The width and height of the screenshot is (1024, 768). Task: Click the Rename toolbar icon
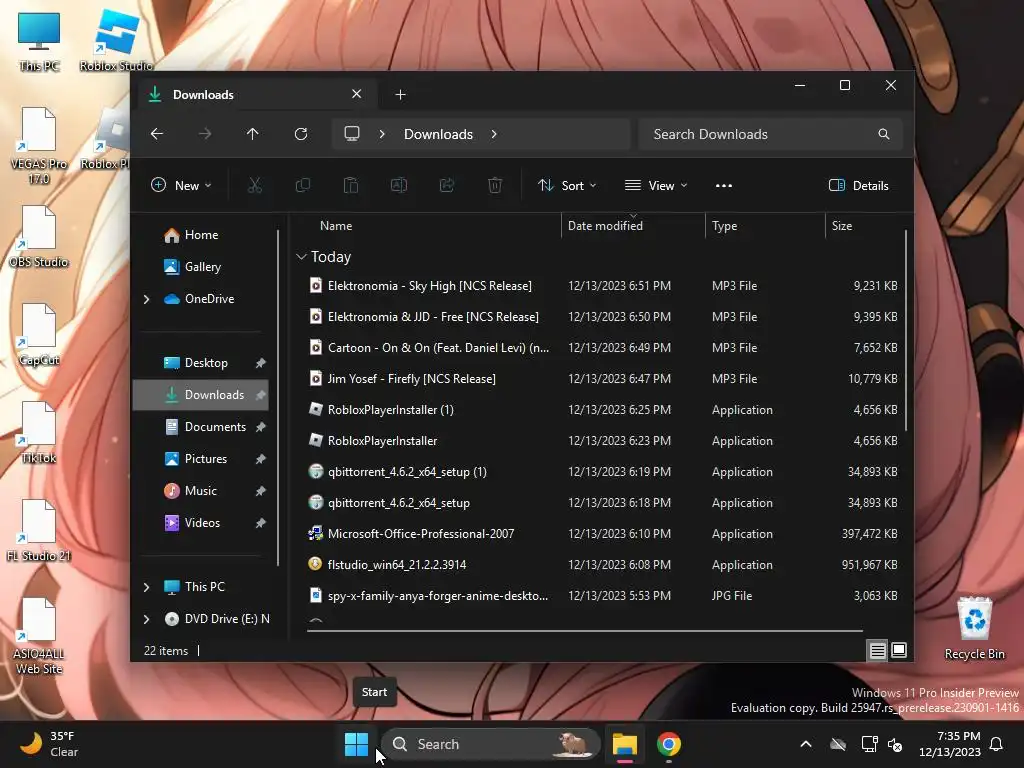click(399, 185)
